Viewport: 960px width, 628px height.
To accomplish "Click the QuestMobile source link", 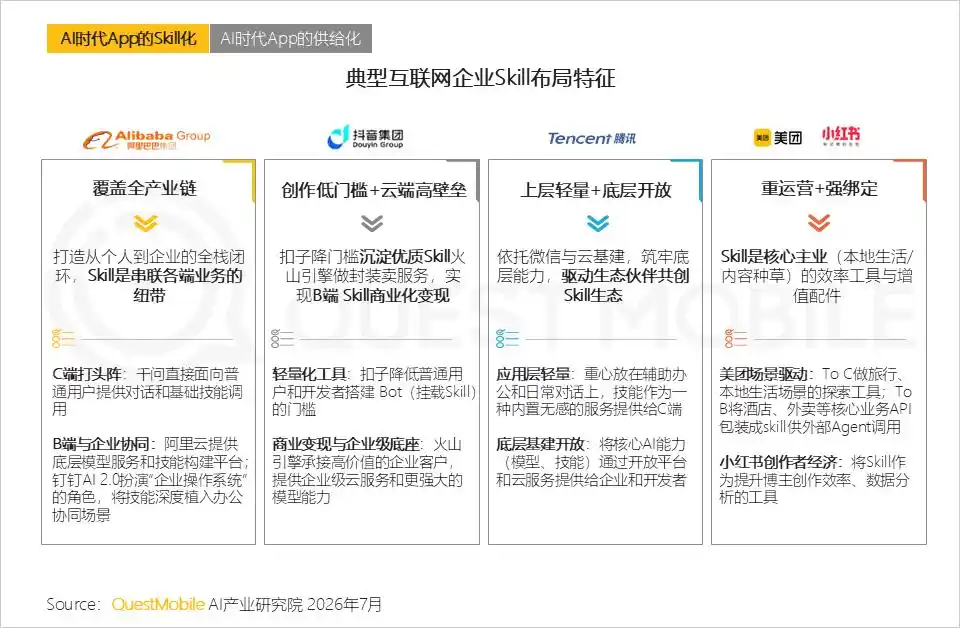I will coord(158,604).
